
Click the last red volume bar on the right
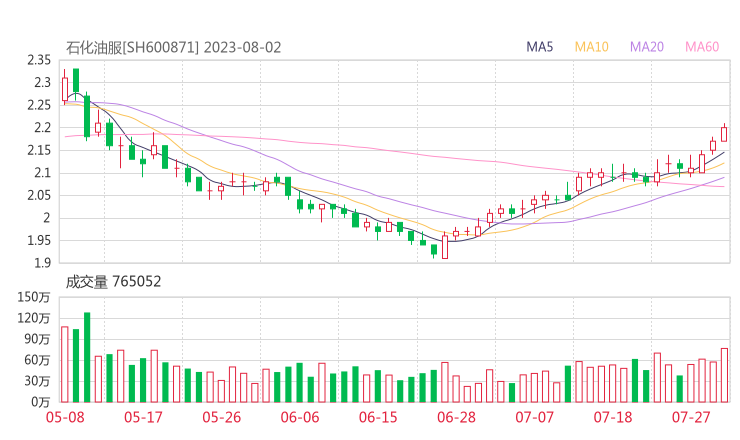click(724, 375)
